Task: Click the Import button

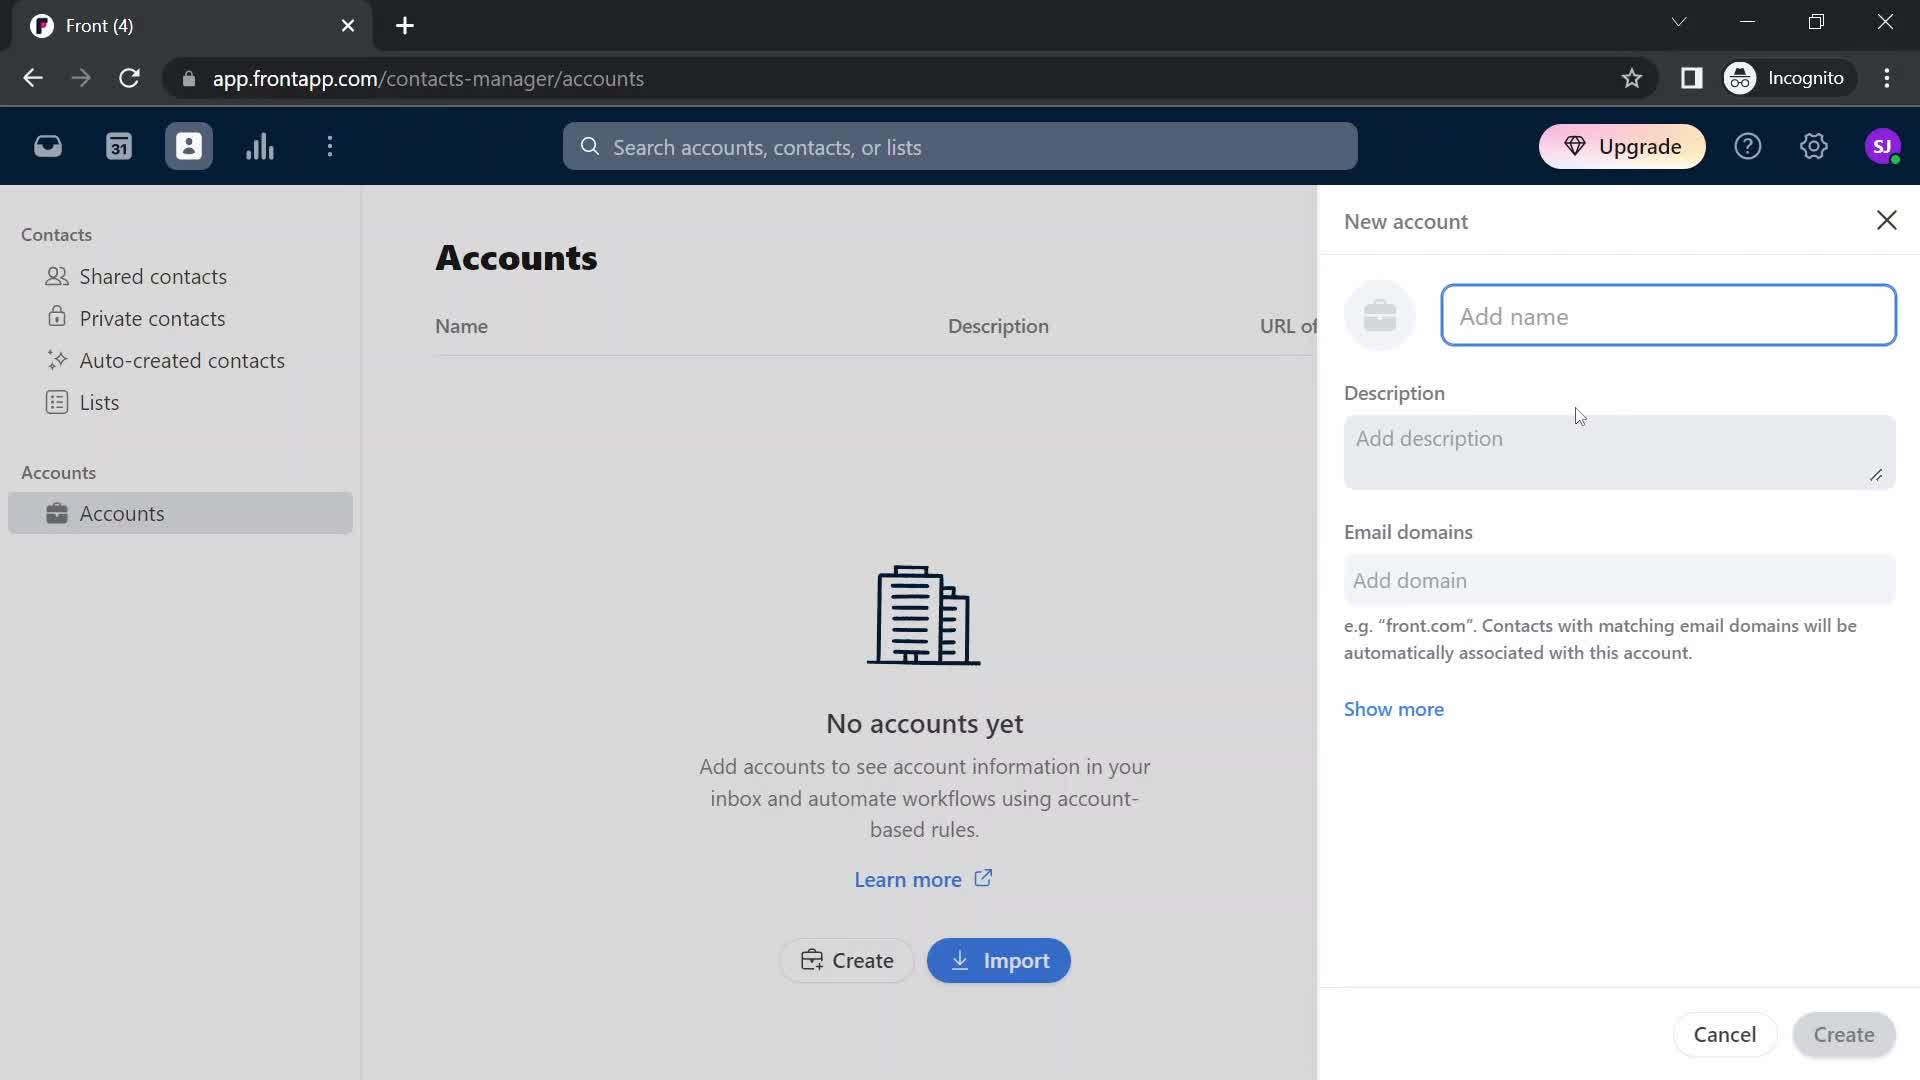Action: point(998,960)
